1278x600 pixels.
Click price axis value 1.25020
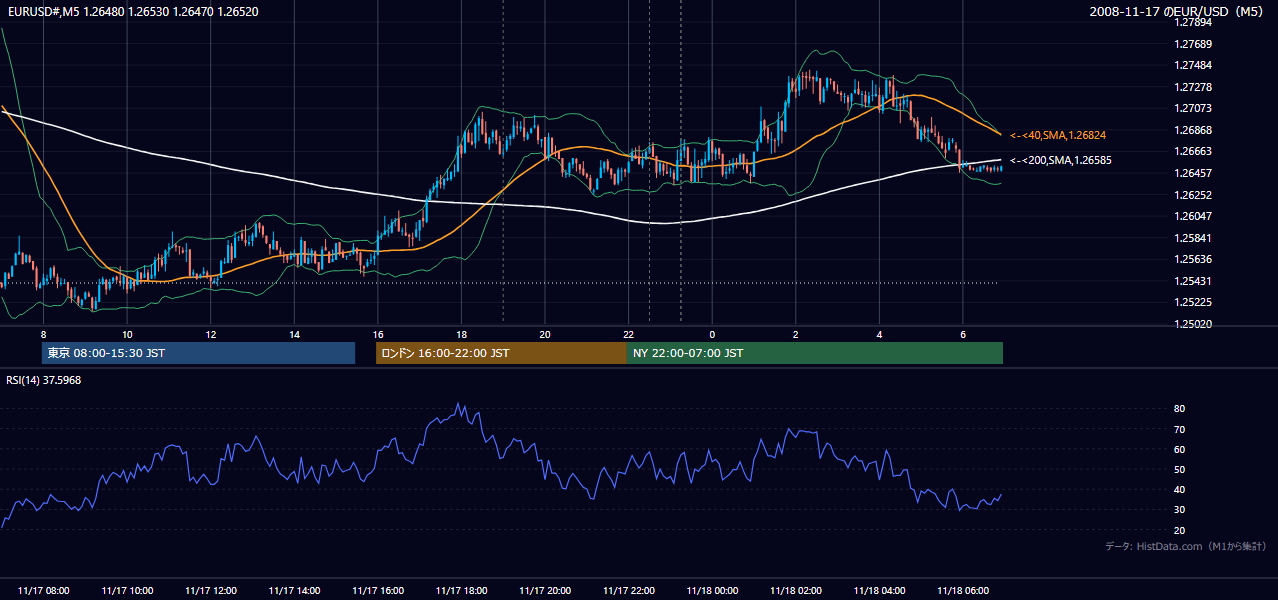(x=1193, y=324)
